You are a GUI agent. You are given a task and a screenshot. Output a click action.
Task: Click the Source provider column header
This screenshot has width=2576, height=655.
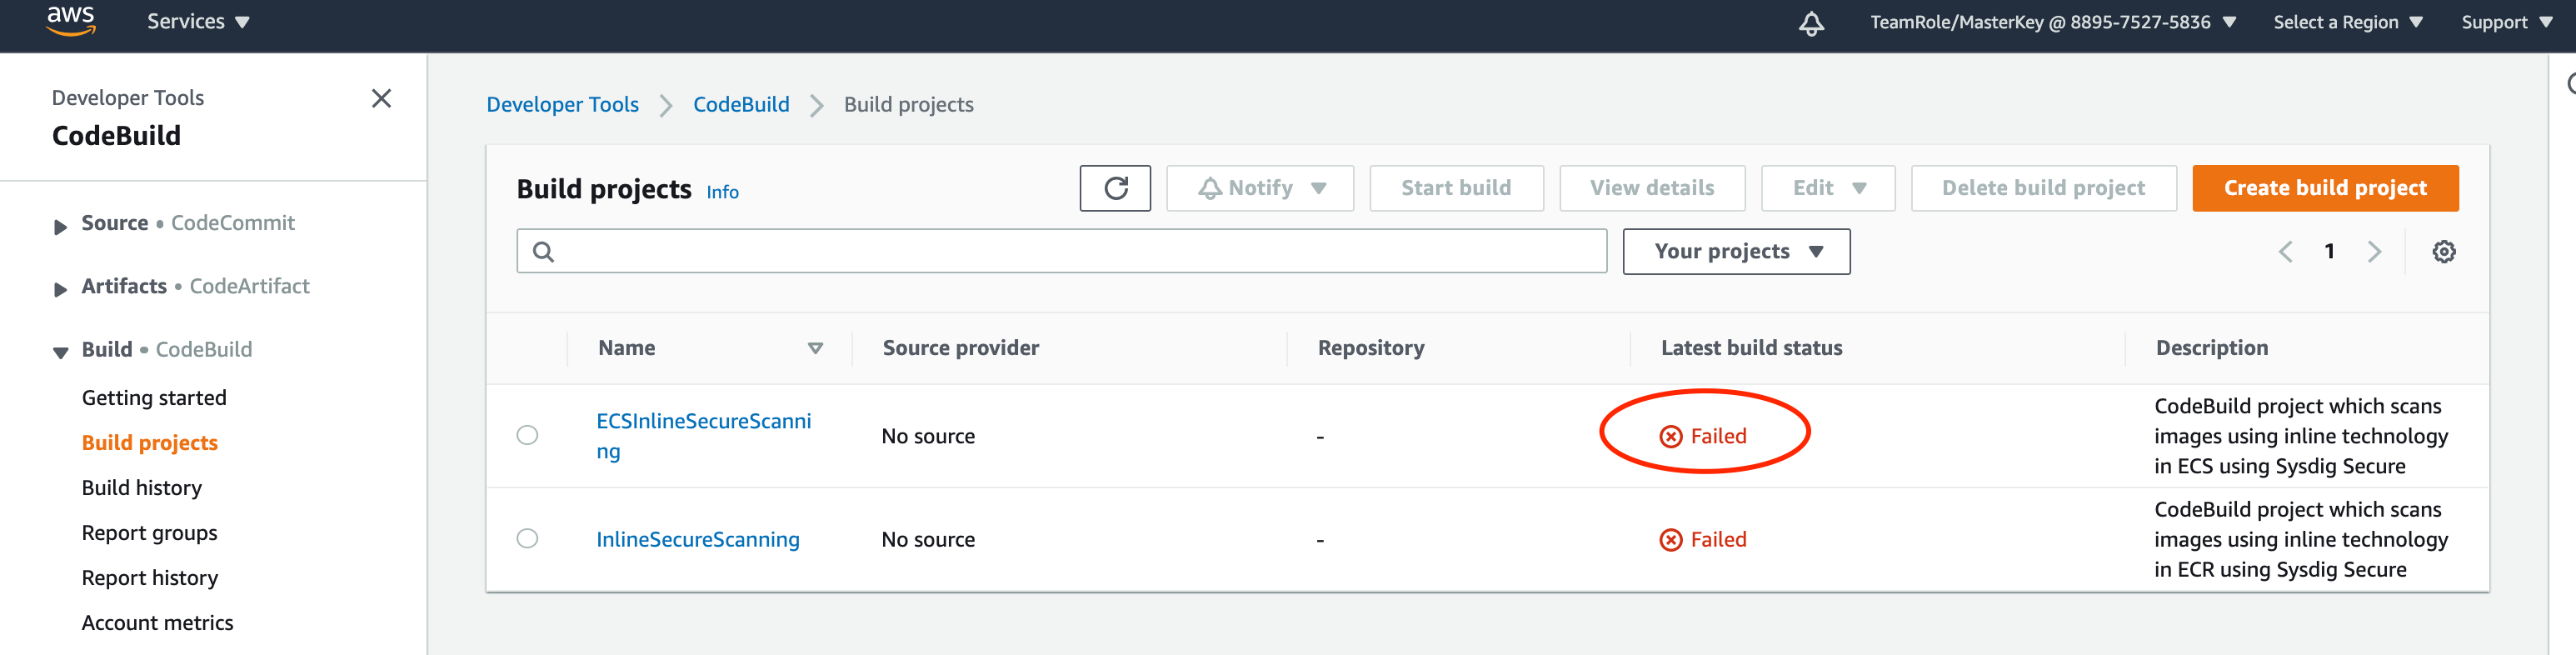(x=960, y=348)
